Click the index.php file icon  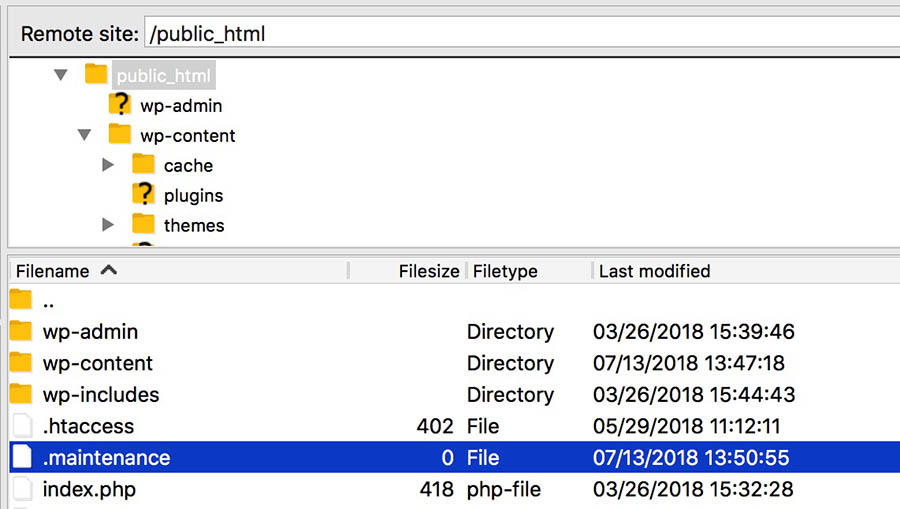21,490
